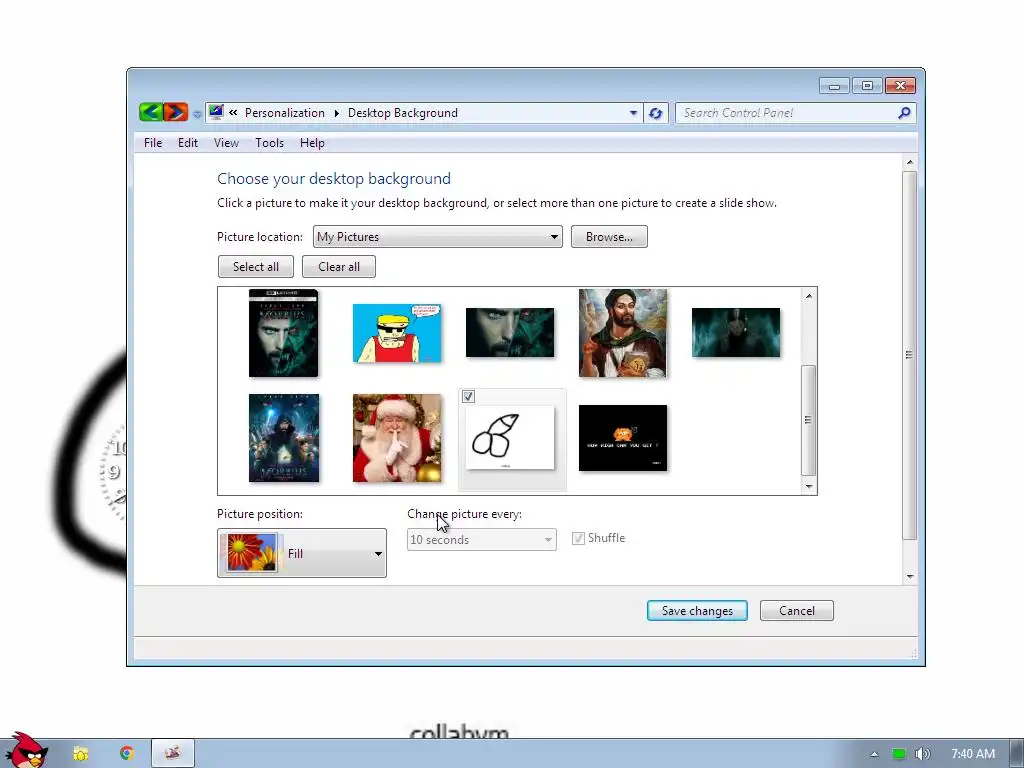Maximize the Desktop Background window
This screenshot has width=1024, height=768.
click(x=867, y=86)
